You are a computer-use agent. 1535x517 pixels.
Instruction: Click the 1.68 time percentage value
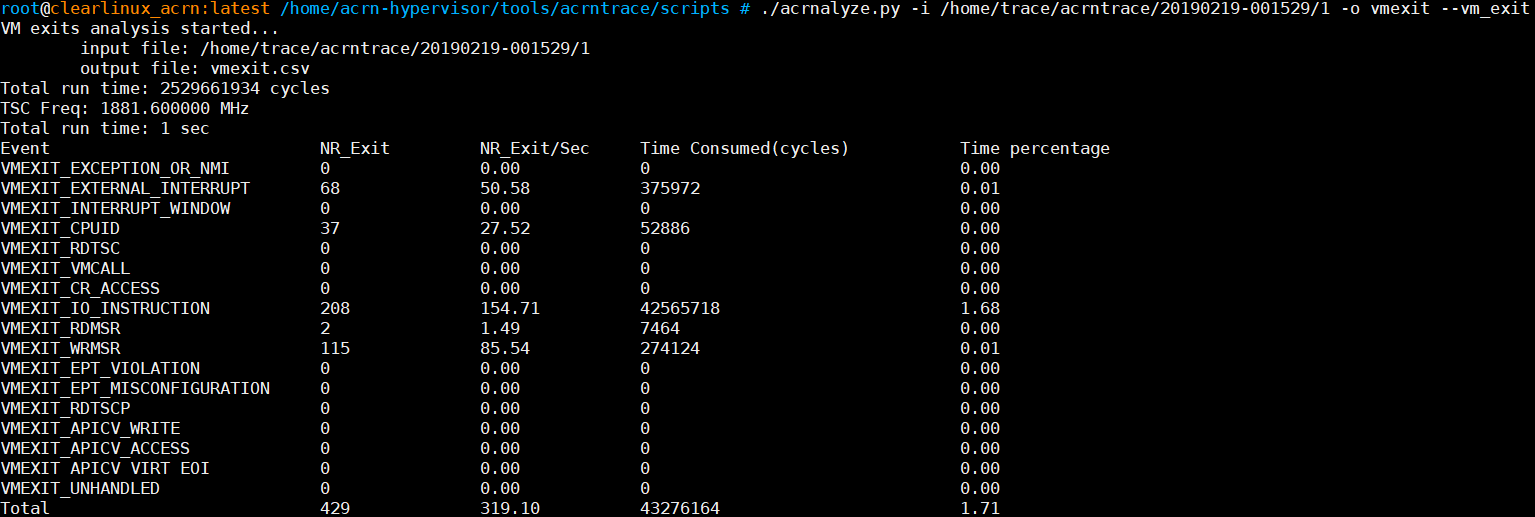980,308
